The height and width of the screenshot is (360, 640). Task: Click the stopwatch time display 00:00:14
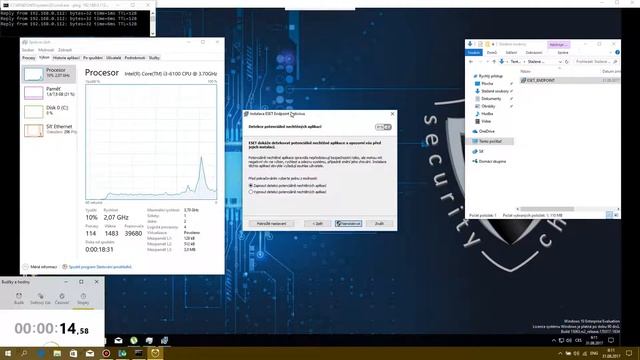(51, 329)
